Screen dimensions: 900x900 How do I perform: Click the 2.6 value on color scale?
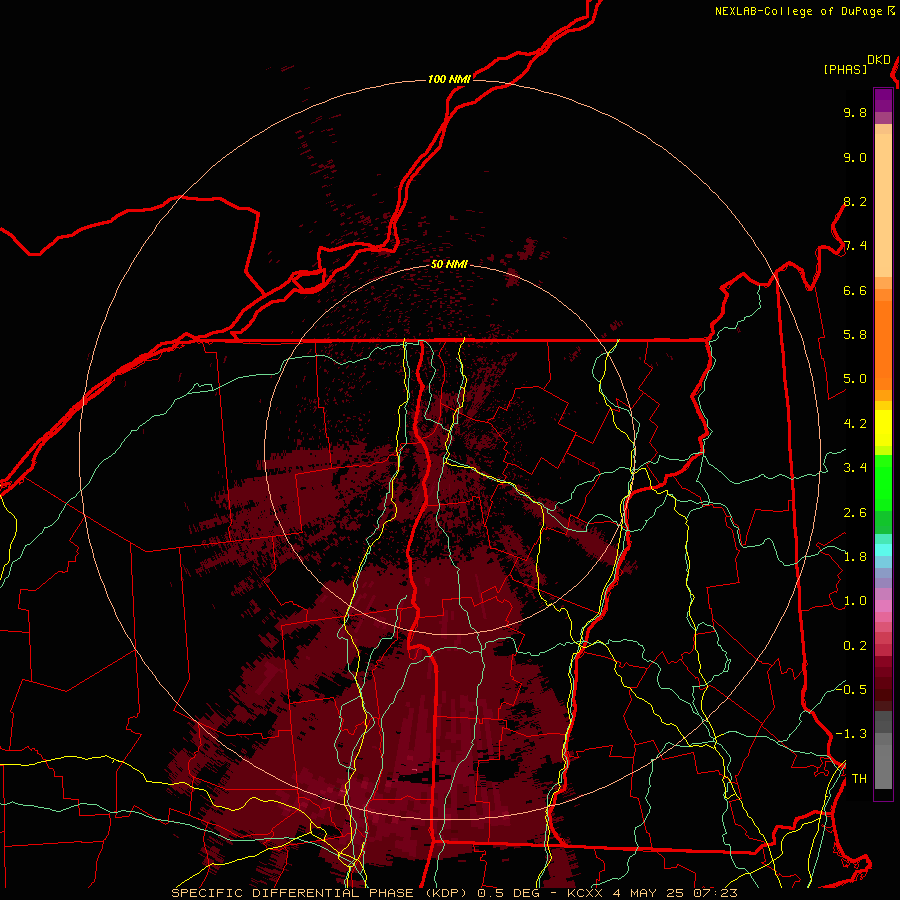[x=855, y=513]
